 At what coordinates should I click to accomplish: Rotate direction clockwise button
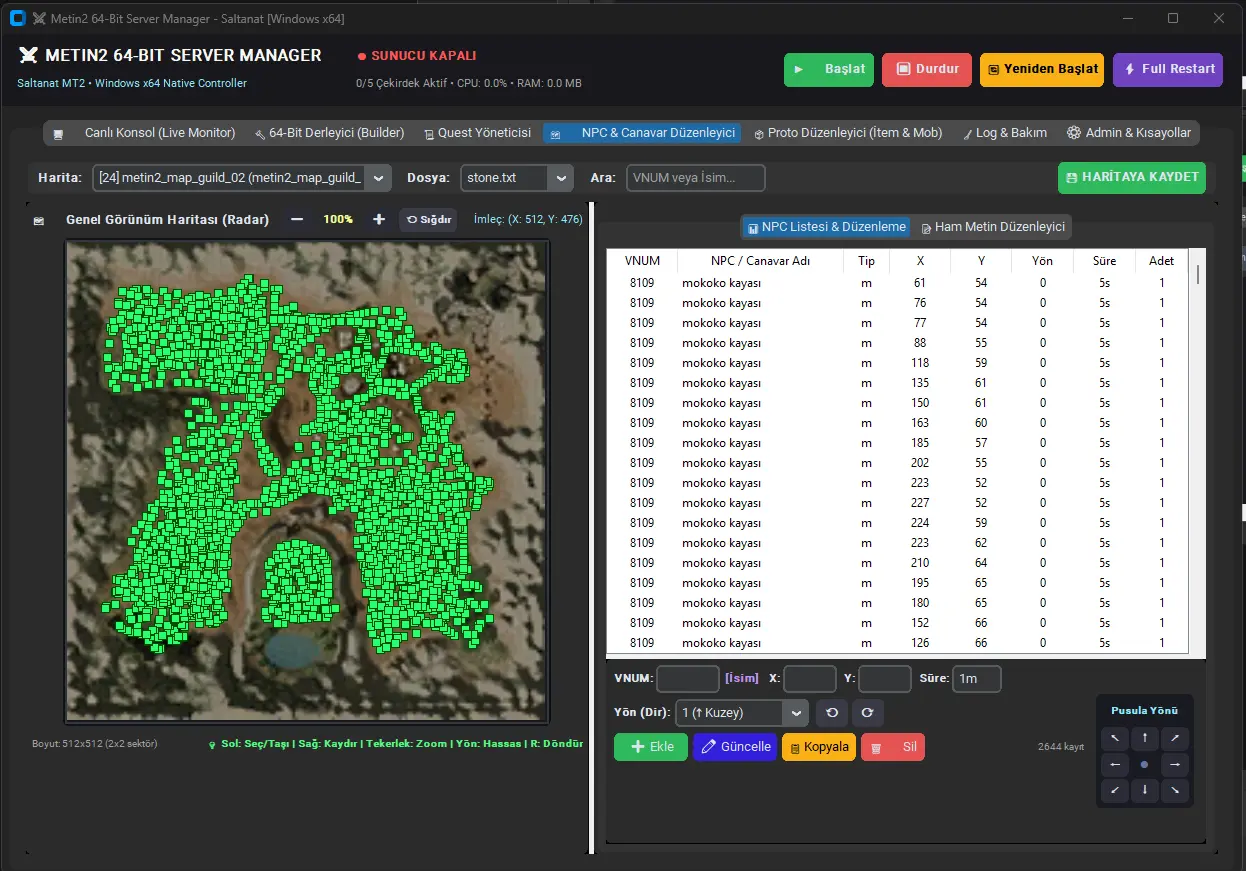[x=867, y=713]
